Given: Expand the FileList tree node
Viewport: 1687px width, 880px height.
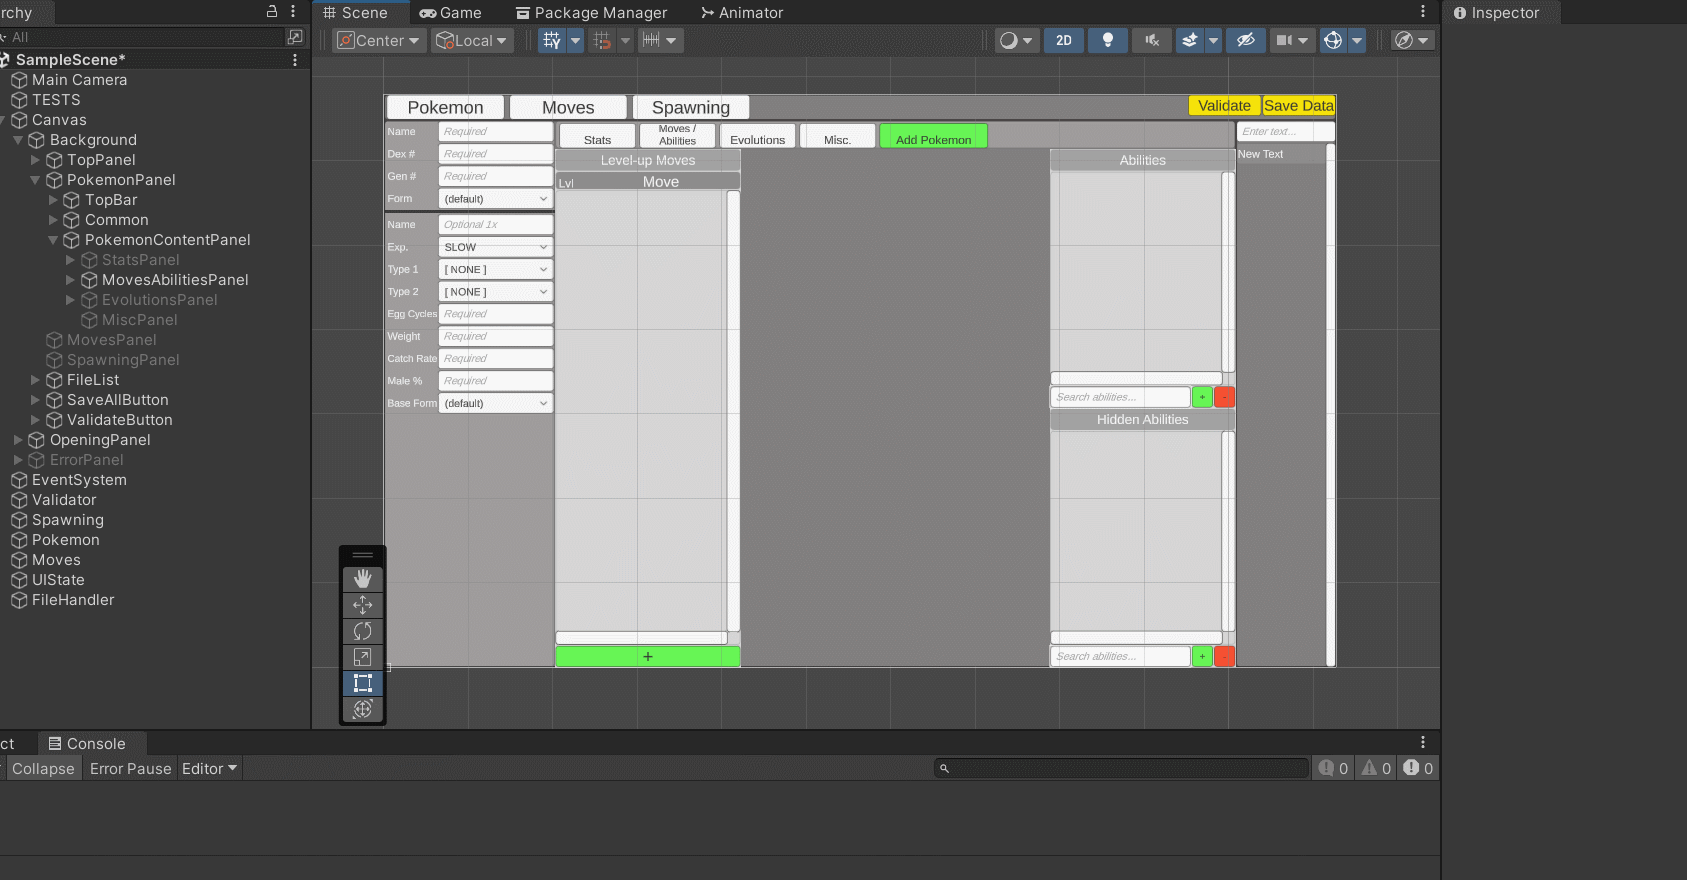Looking at the screenshot, I should tap(35, 380).
